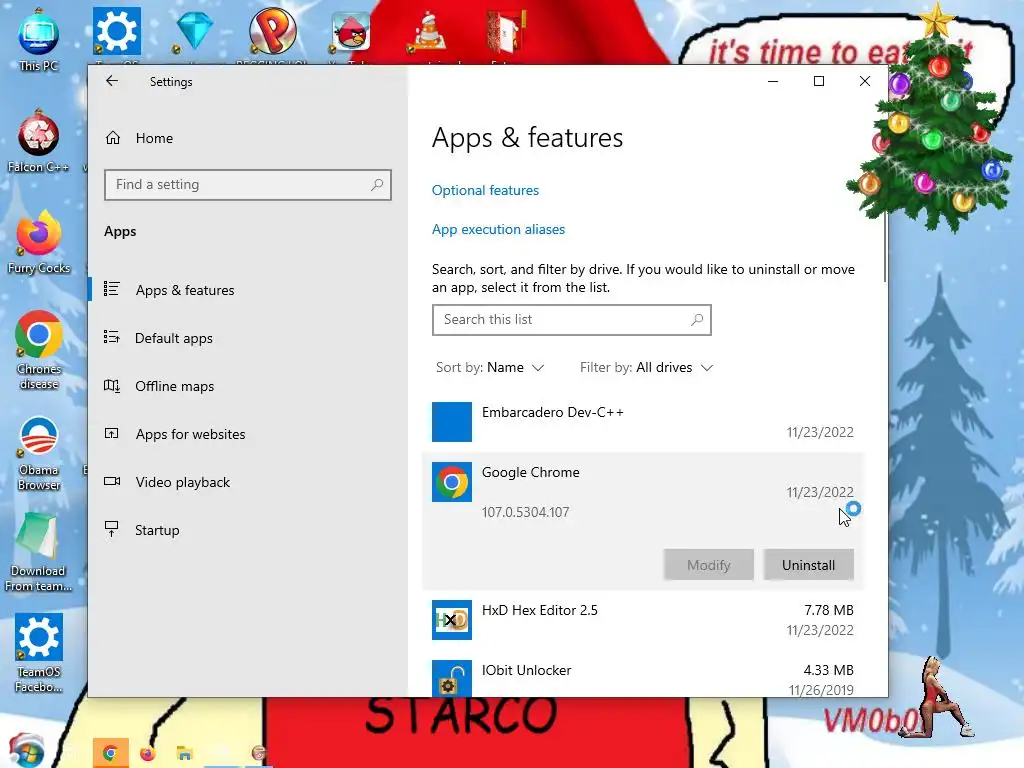Select the gear desktop icon in top row

coord(116,31)
